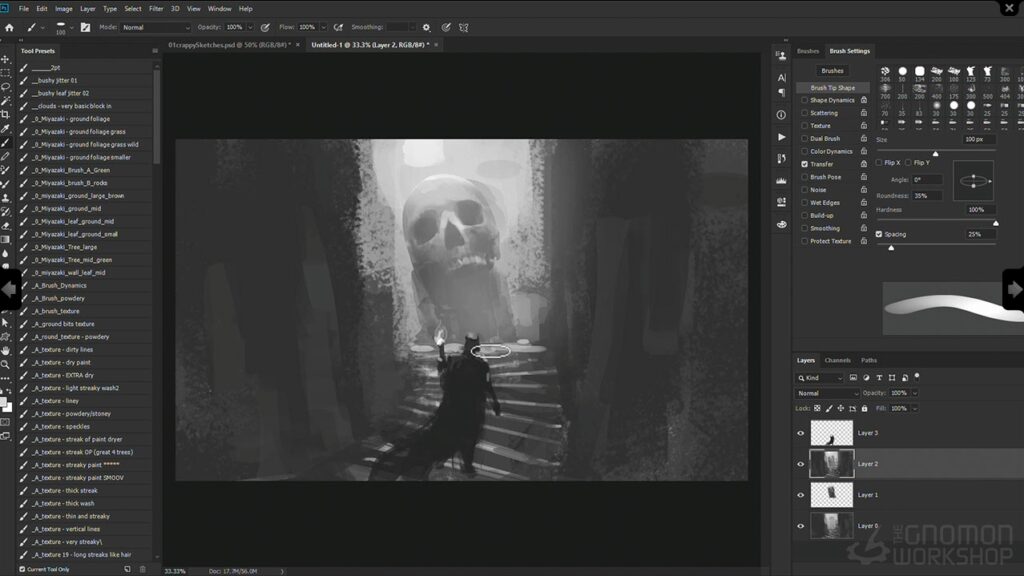This screenshot has height=576, width=1024.
Task: Click the Brushes button in Brush Settings
Action: [832, 71]
